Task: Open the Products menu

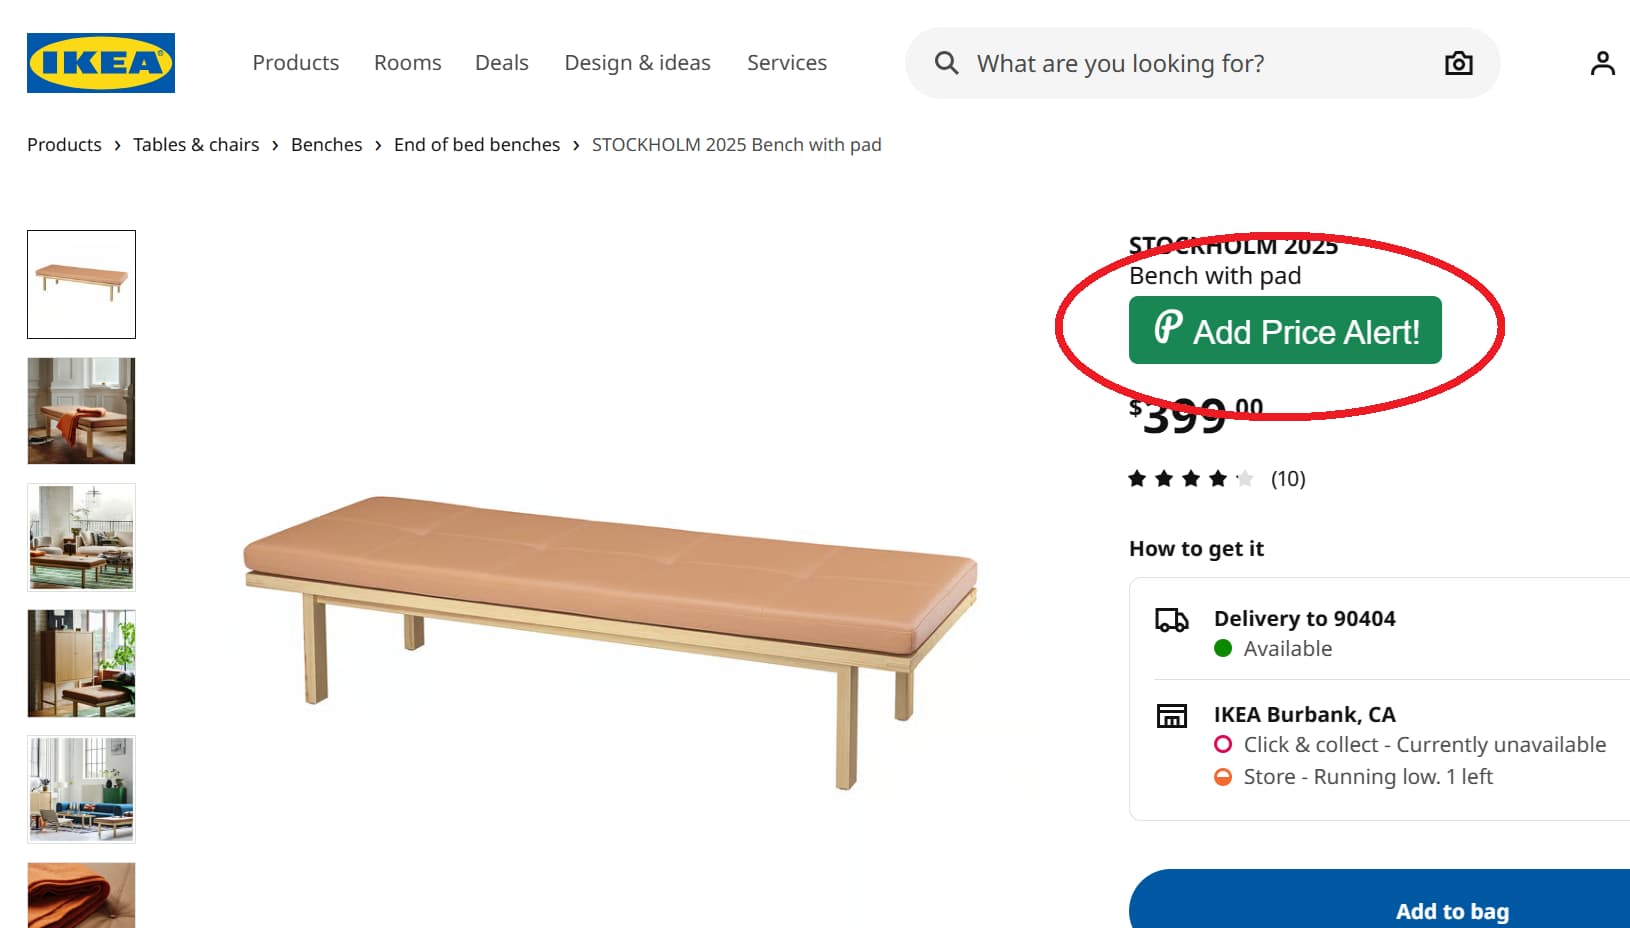Action: point(295,62)
